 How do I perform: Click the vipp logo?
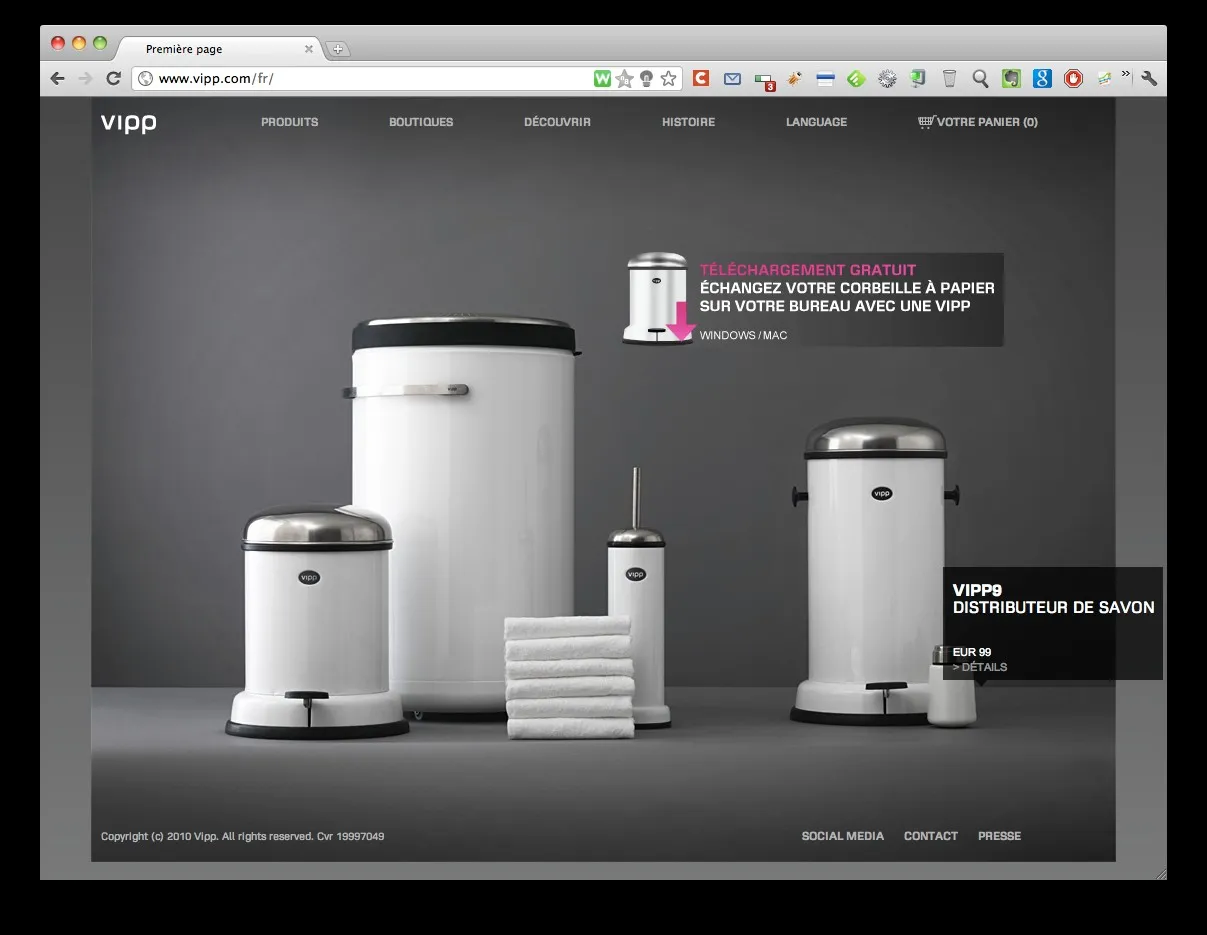[129, 123]
